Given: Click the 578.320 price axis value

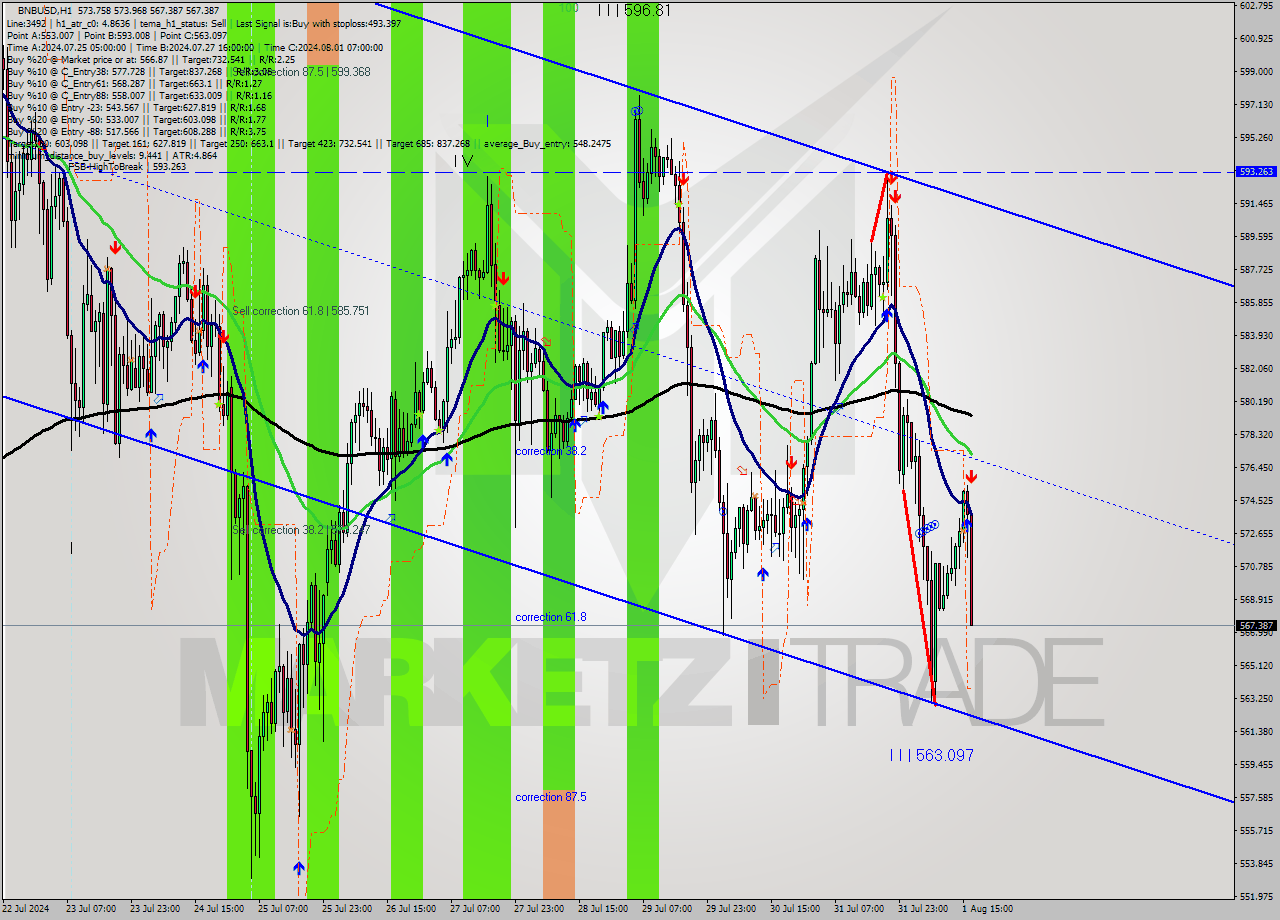Looking at the screenshot, I should tap(1256, 434).
